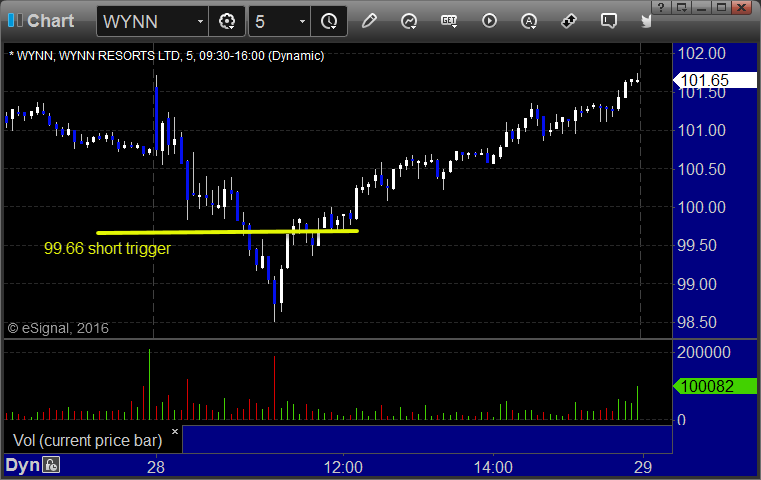Open the gear symbol settings icon
This screenshot has width=761, height=480.
pos(227,21)
